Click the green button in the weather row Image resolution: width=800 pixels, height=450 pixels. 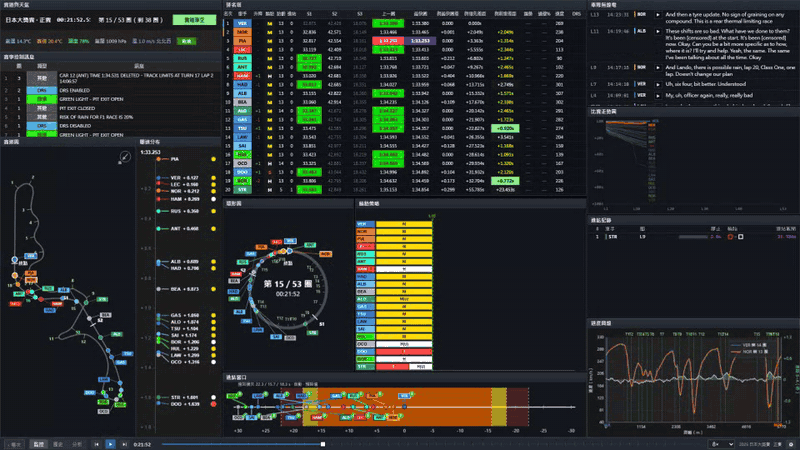click(x=186, y=41)
